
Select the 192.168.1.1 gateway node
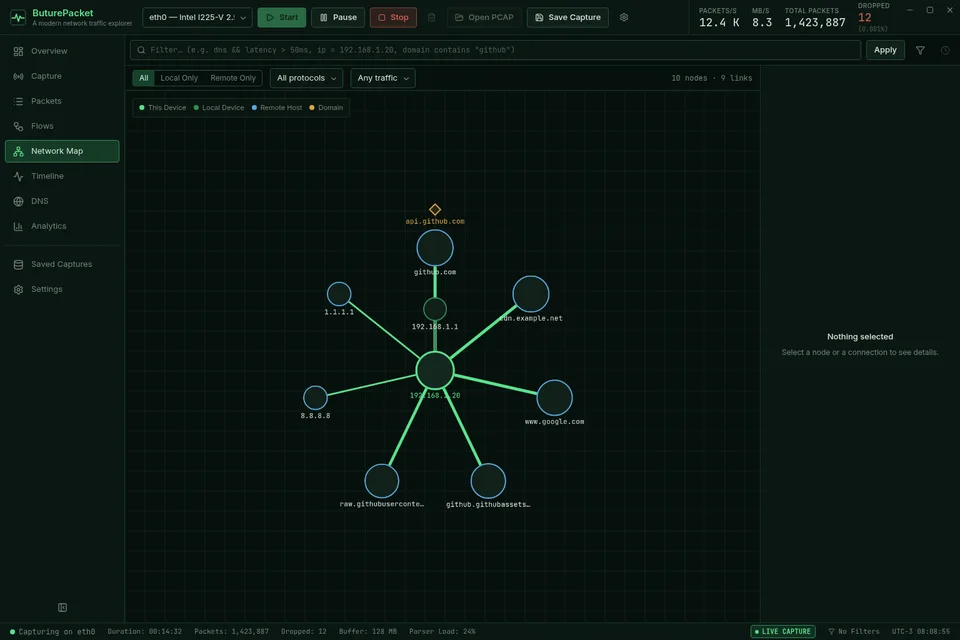435,309
